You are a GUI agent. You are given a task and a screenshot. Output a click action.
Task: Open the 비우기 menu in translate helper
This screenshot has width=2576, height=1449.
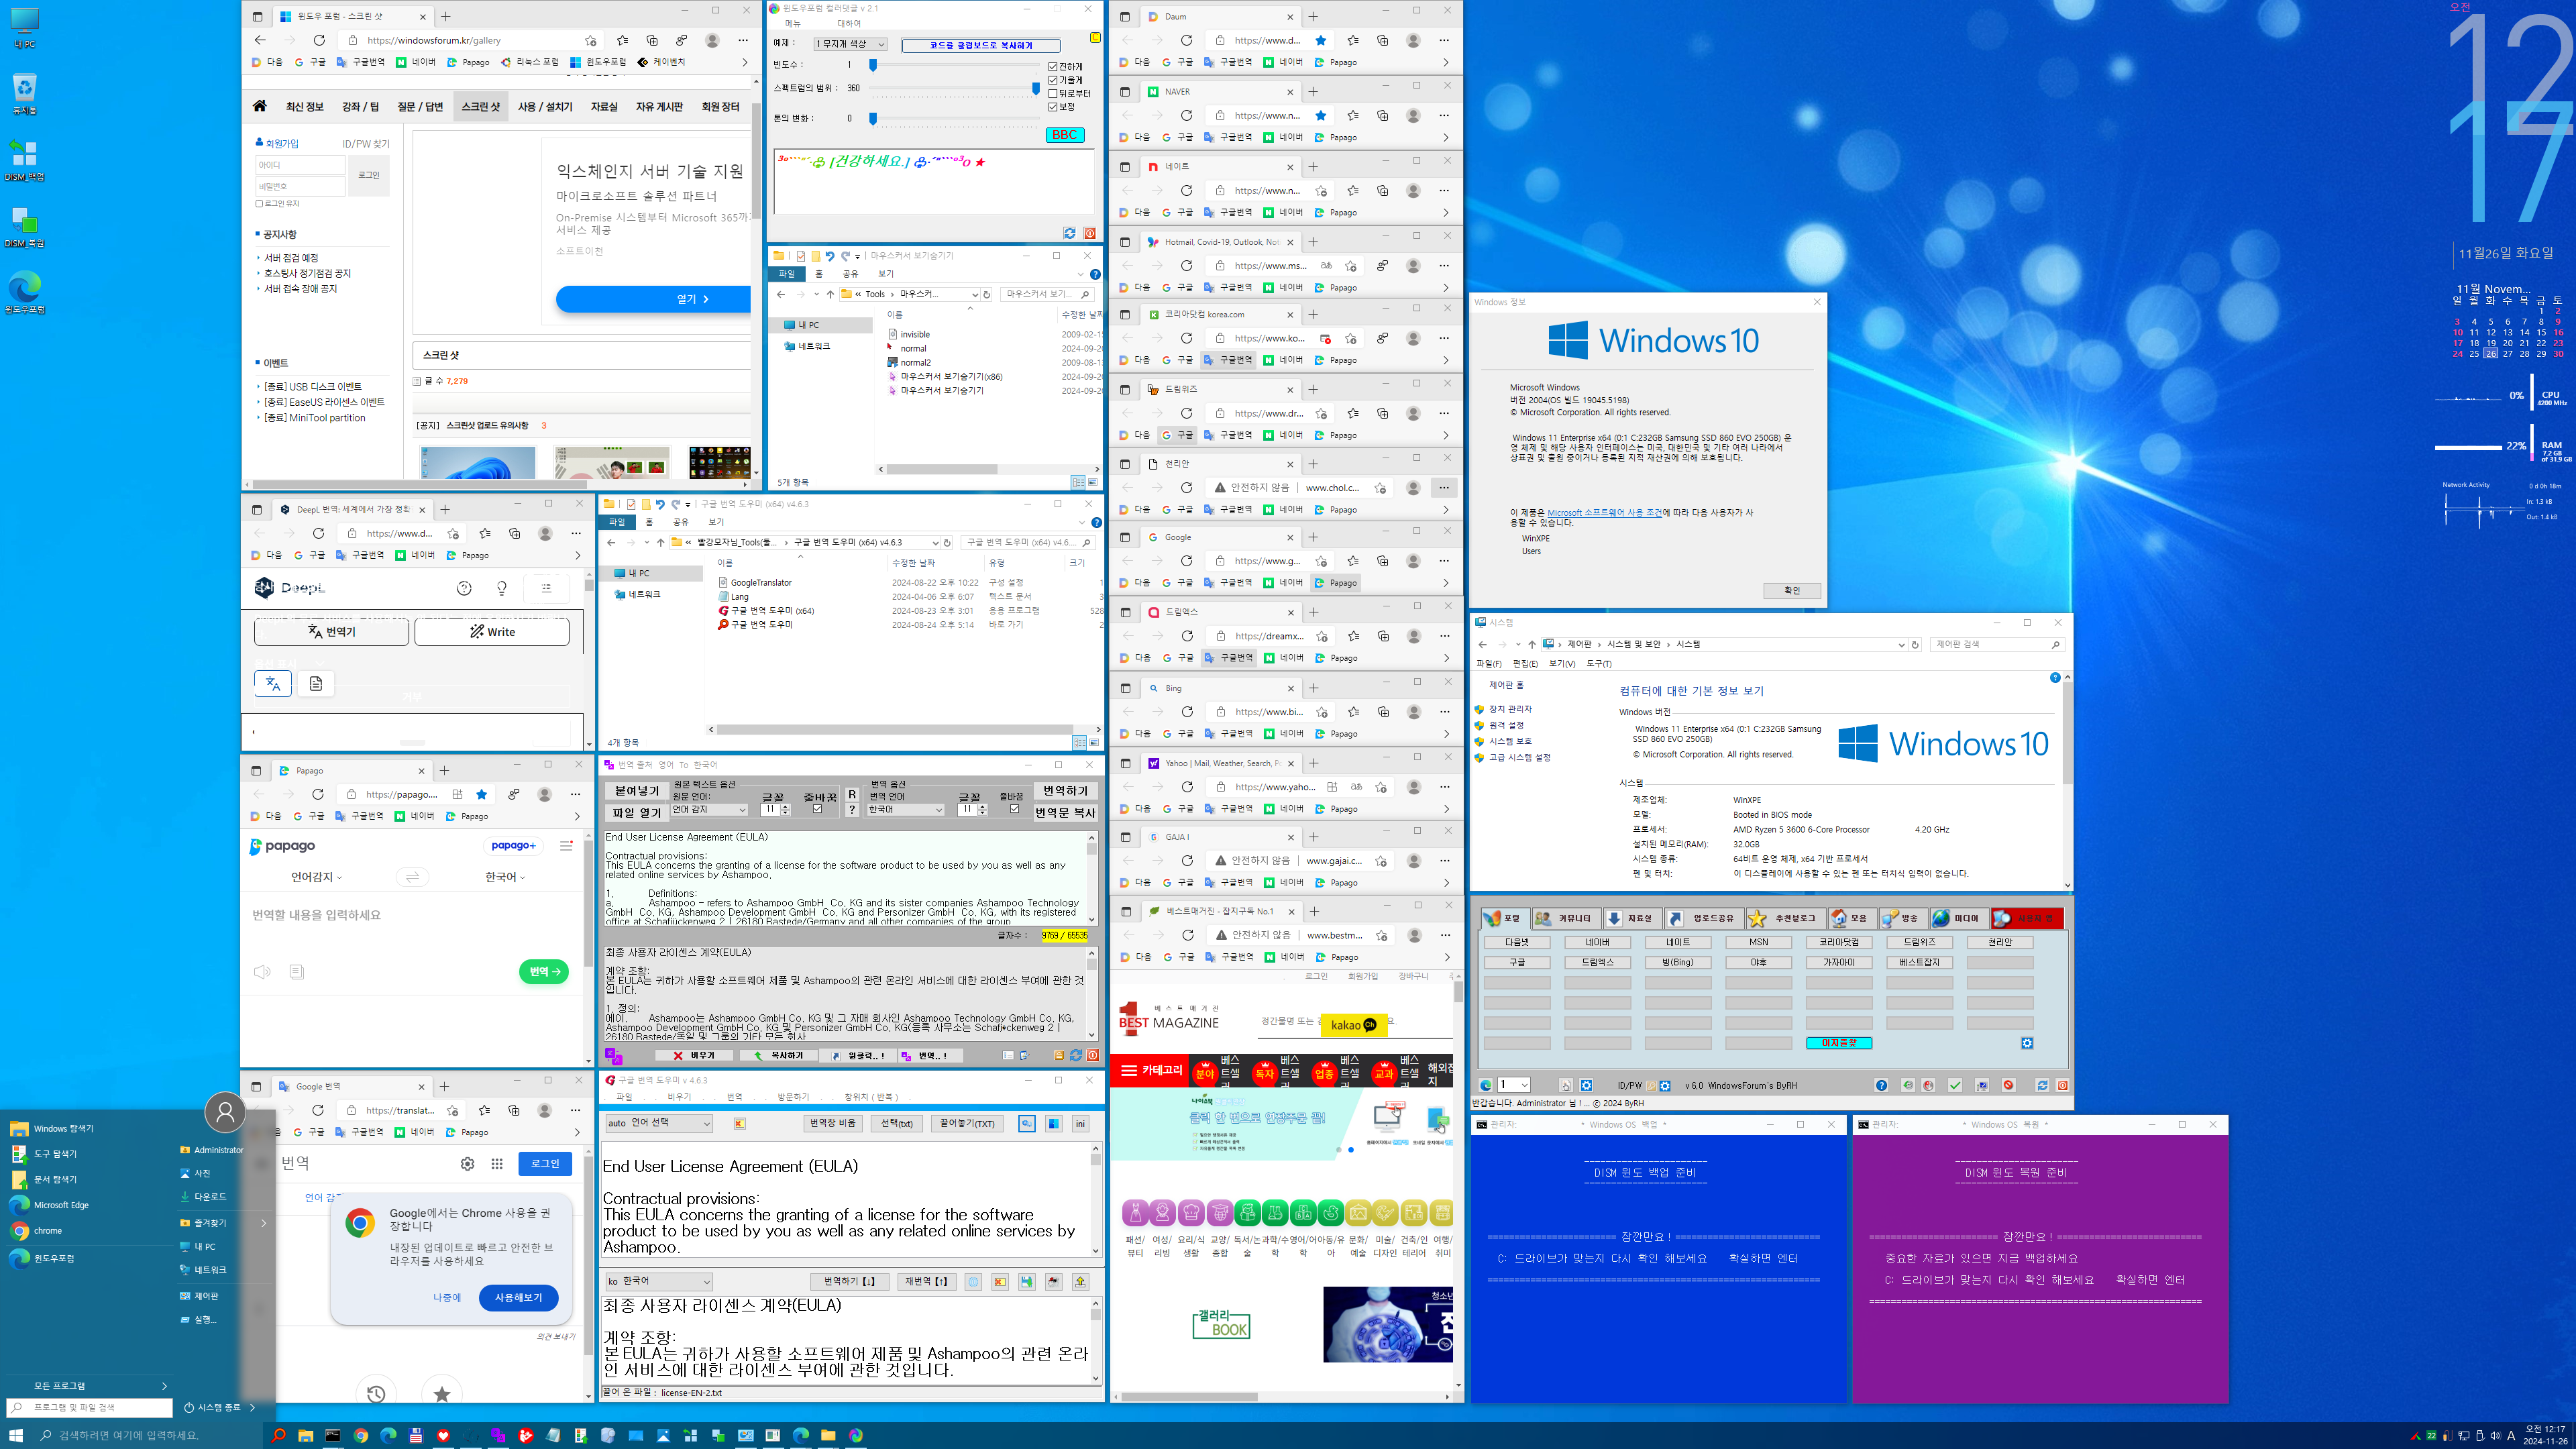679,1097
